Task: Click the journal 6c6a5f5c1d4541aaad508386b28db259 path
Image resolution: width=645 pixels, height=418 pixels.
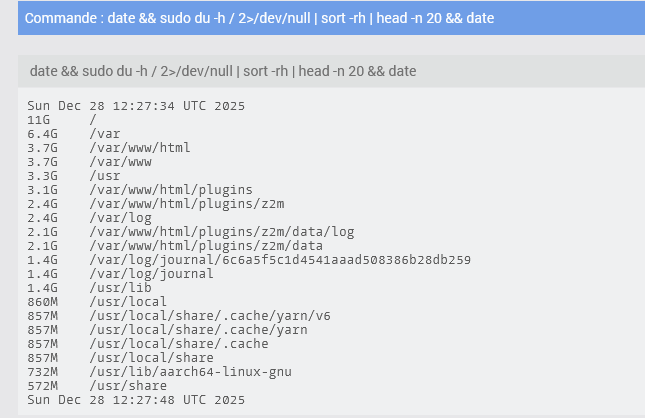Action: pyautogui.click(x=279, y=259)
